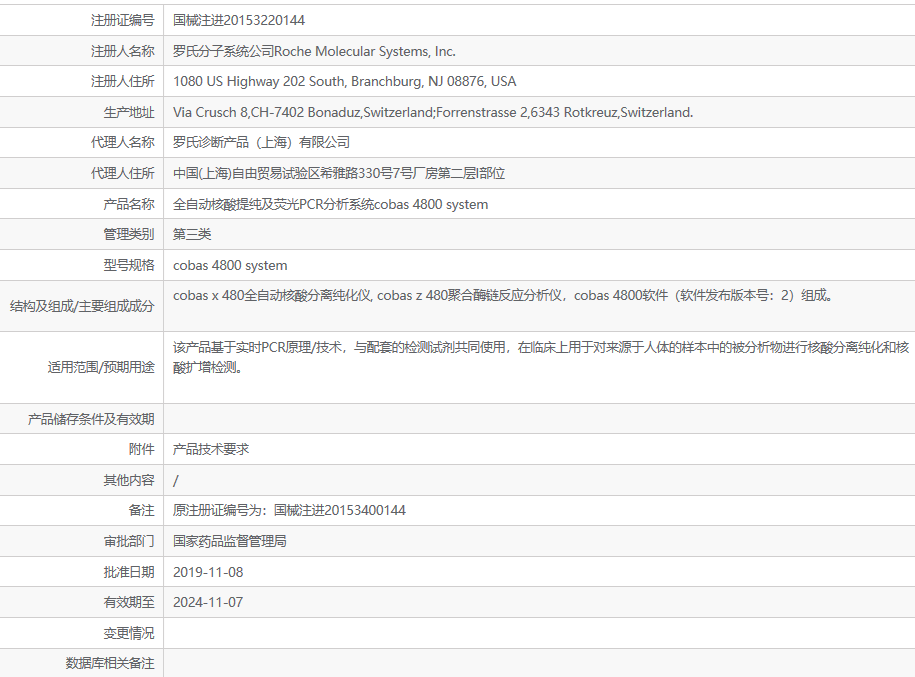Screen dimensions: 915x677
Task: Click the composition text starting cobas x 480
Action: click(x=502, y=295)
